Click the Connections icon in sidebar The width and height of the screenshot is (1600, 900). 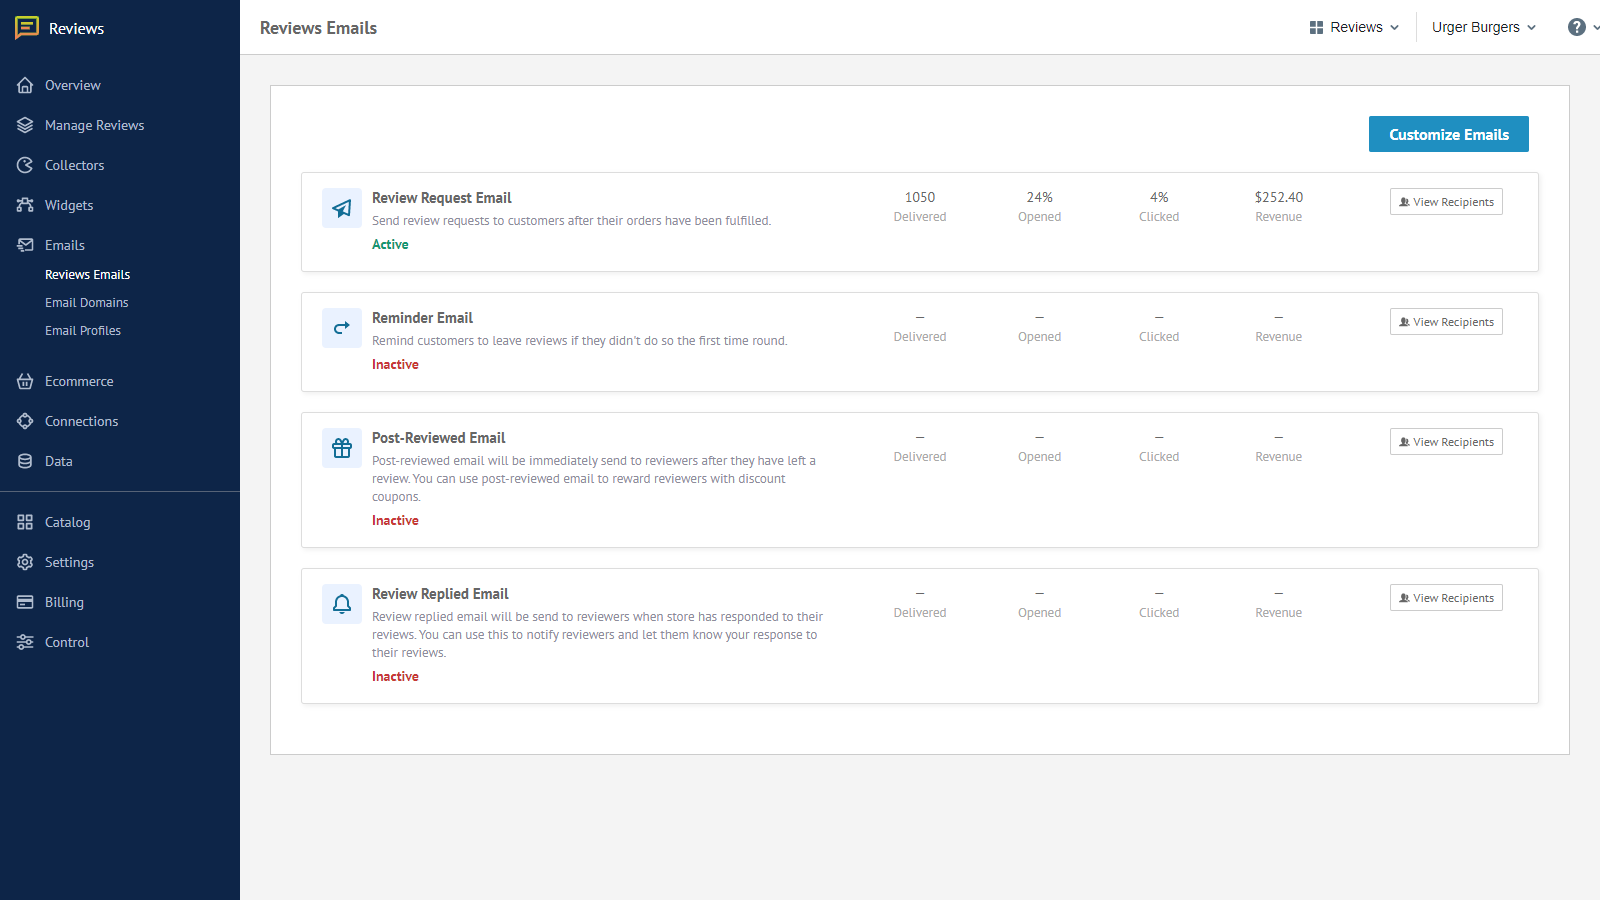click(25, 421)
